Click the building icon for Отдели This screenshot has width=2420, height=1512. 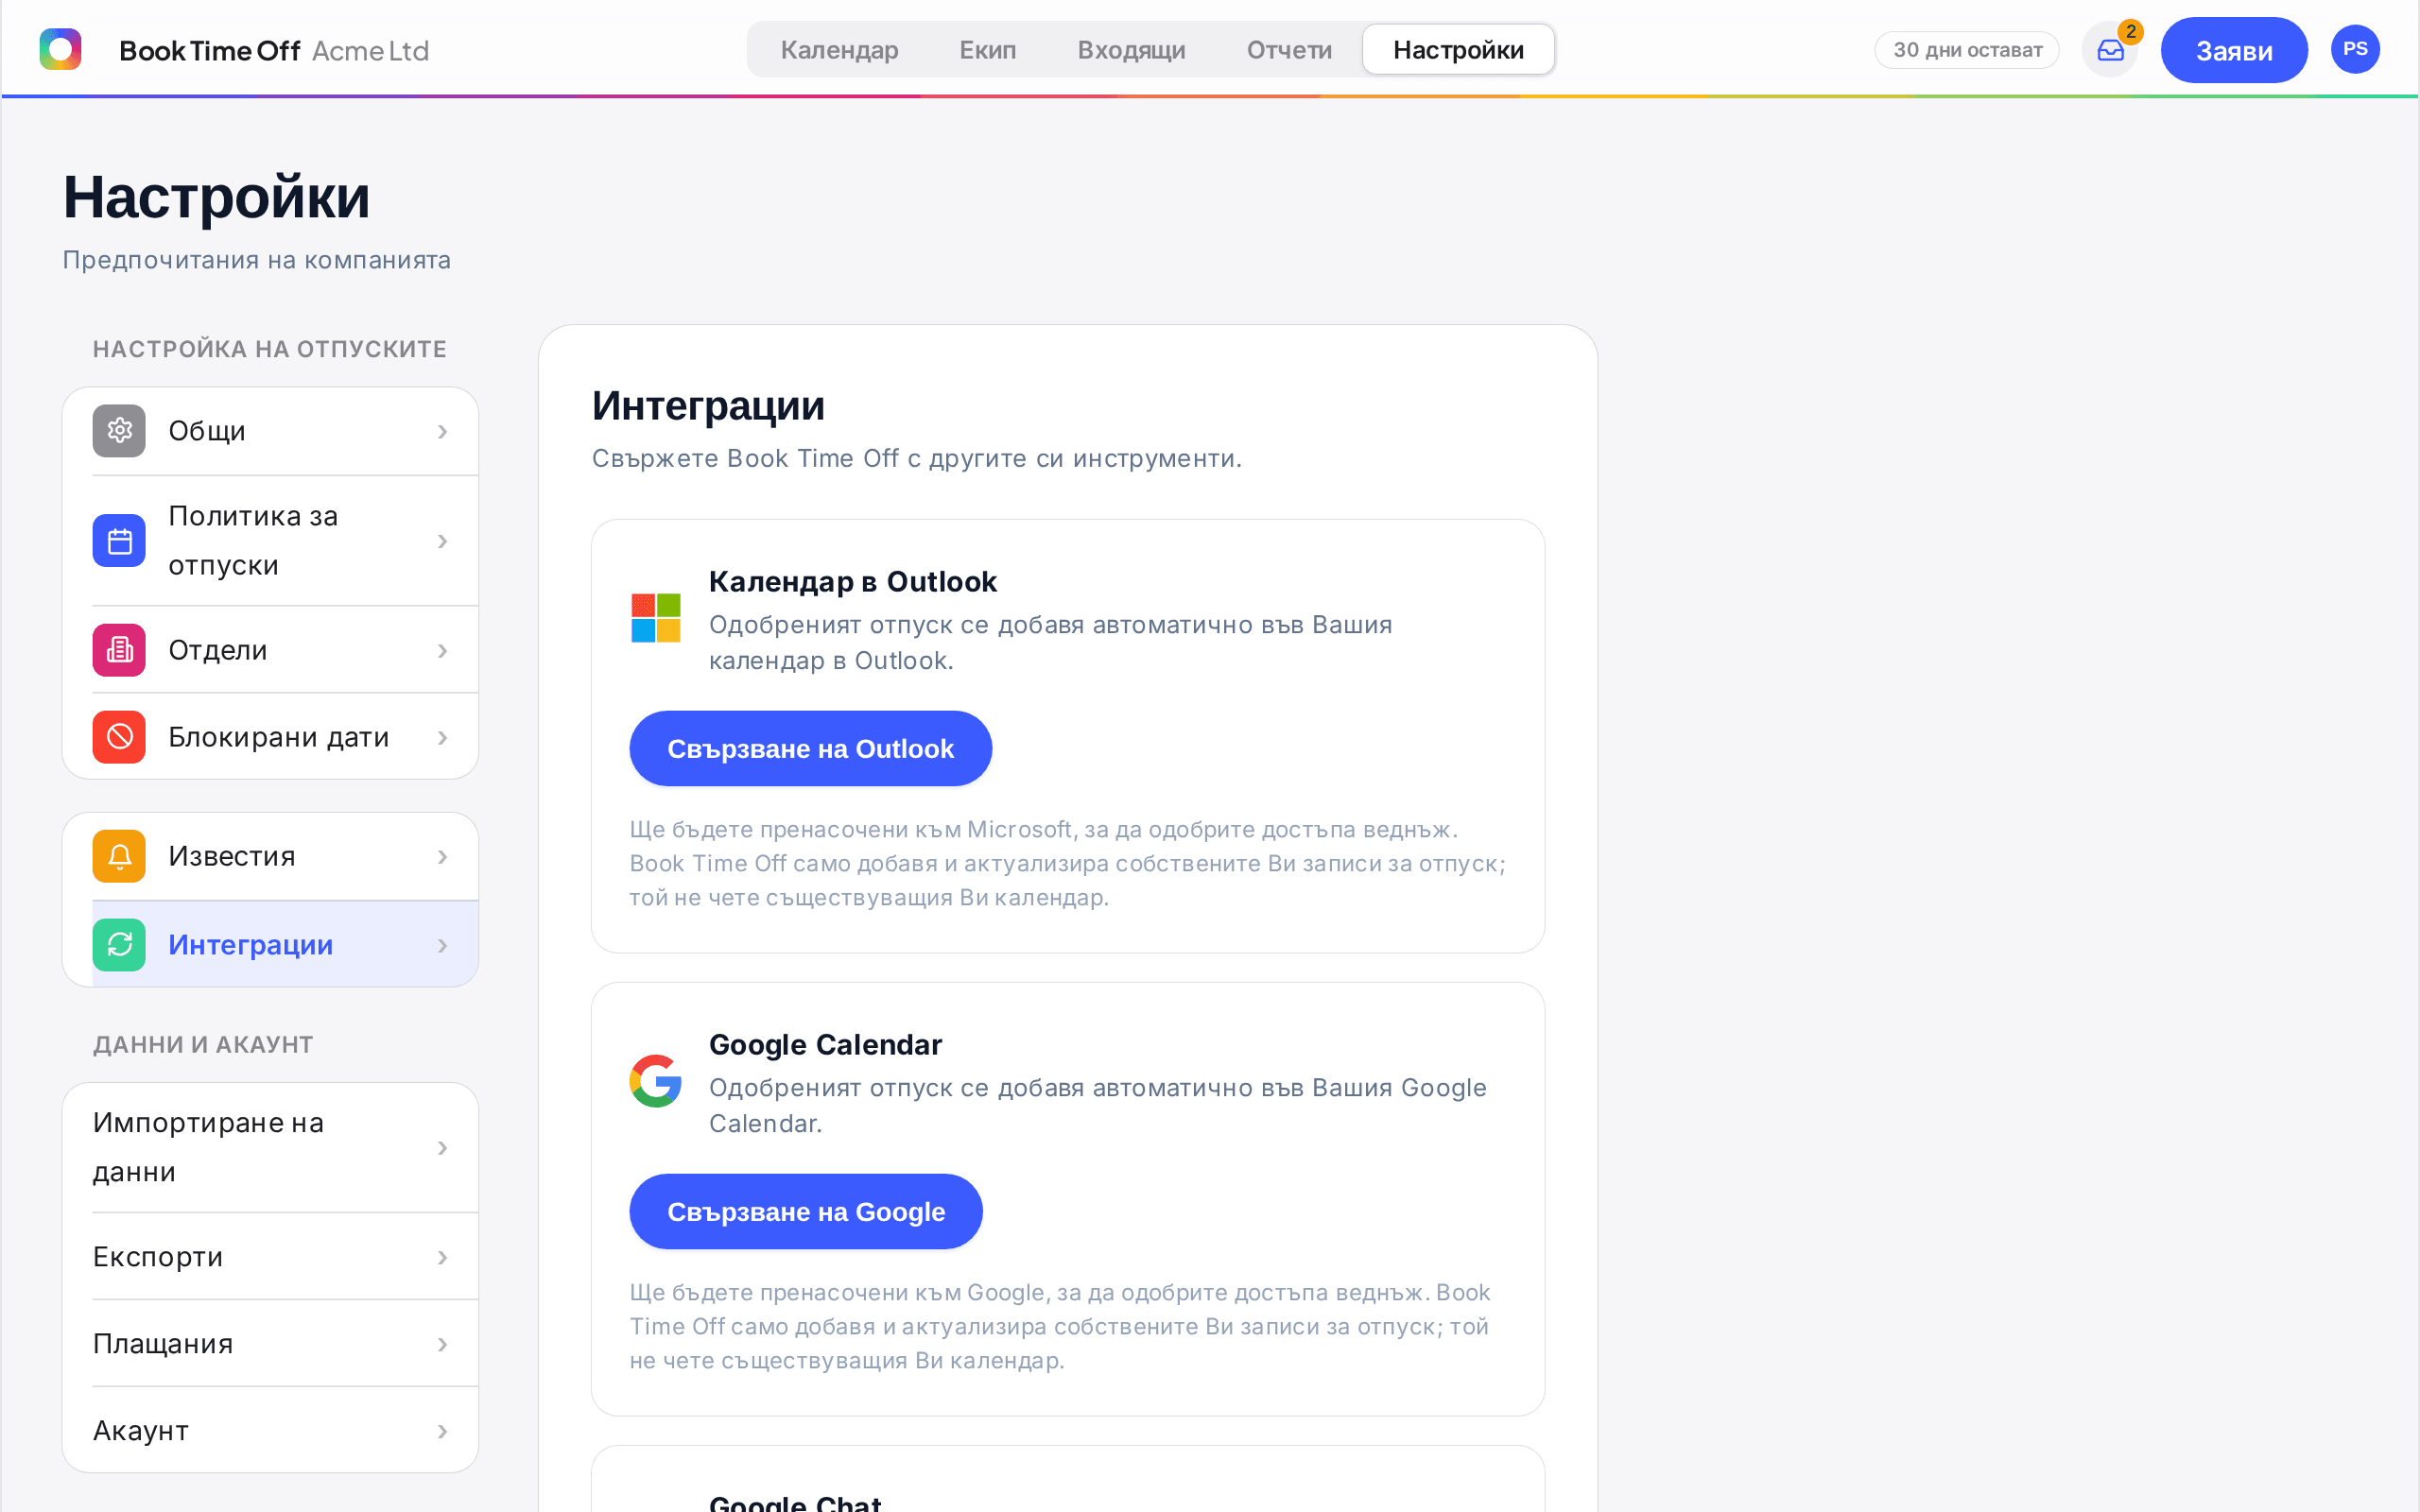click(x=119, y=650)
